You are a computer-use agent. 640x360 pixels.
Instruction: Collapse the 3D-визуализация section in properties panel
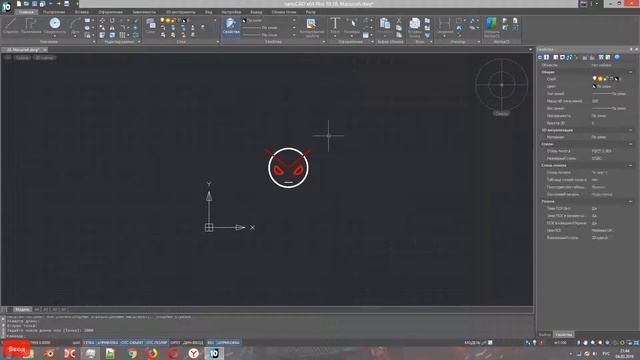630,130
